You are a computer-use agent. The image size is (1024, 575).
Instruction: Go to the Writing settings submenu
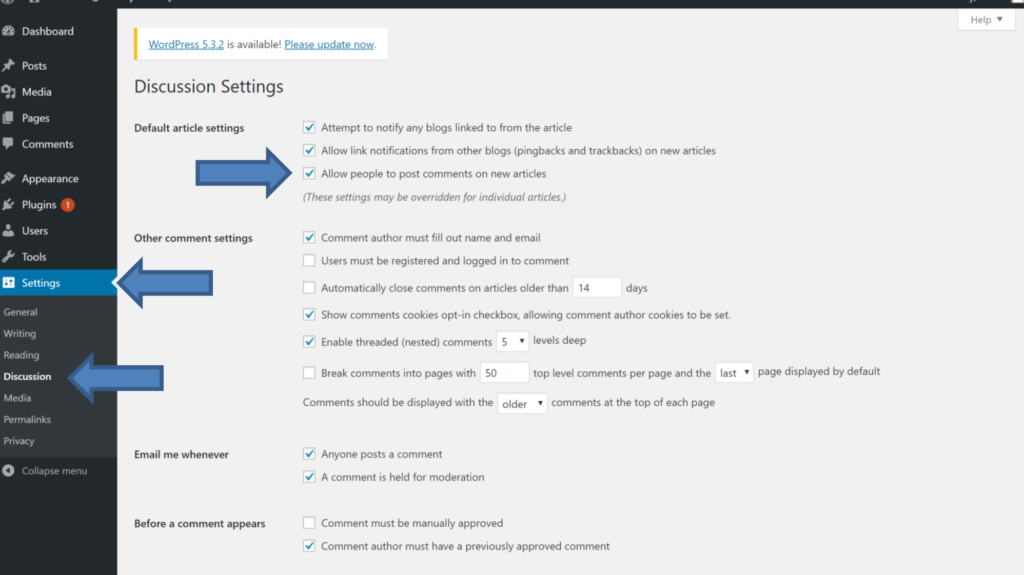coord(20,333)
